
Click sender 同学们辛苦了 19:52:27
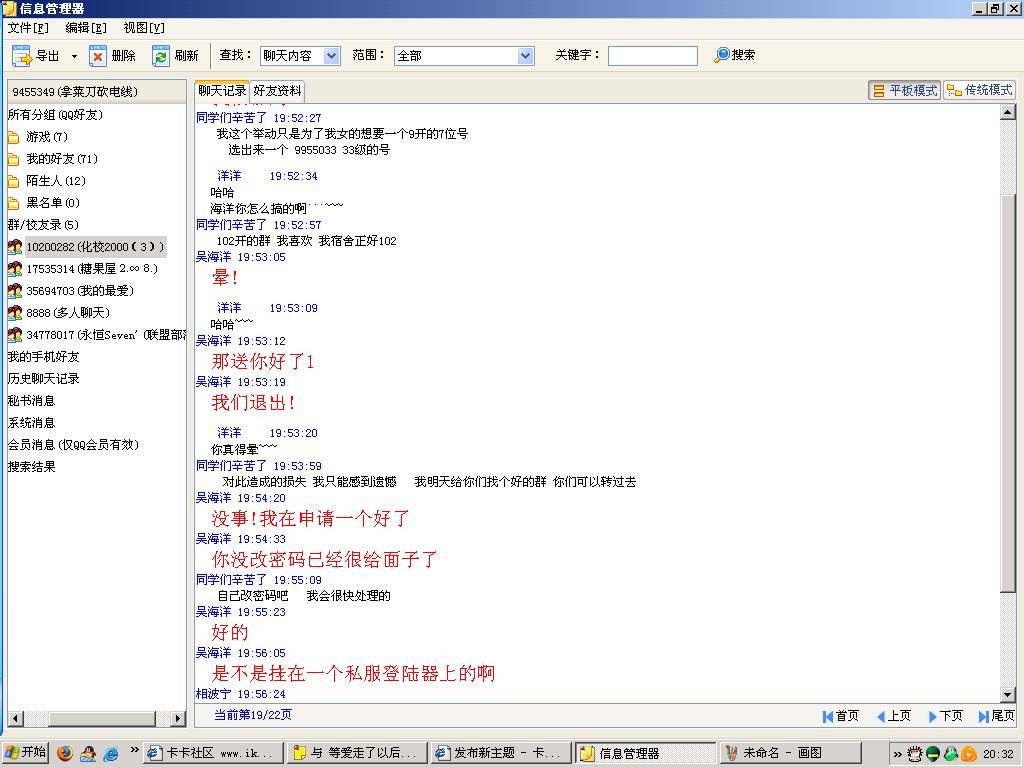coord(259,118)
